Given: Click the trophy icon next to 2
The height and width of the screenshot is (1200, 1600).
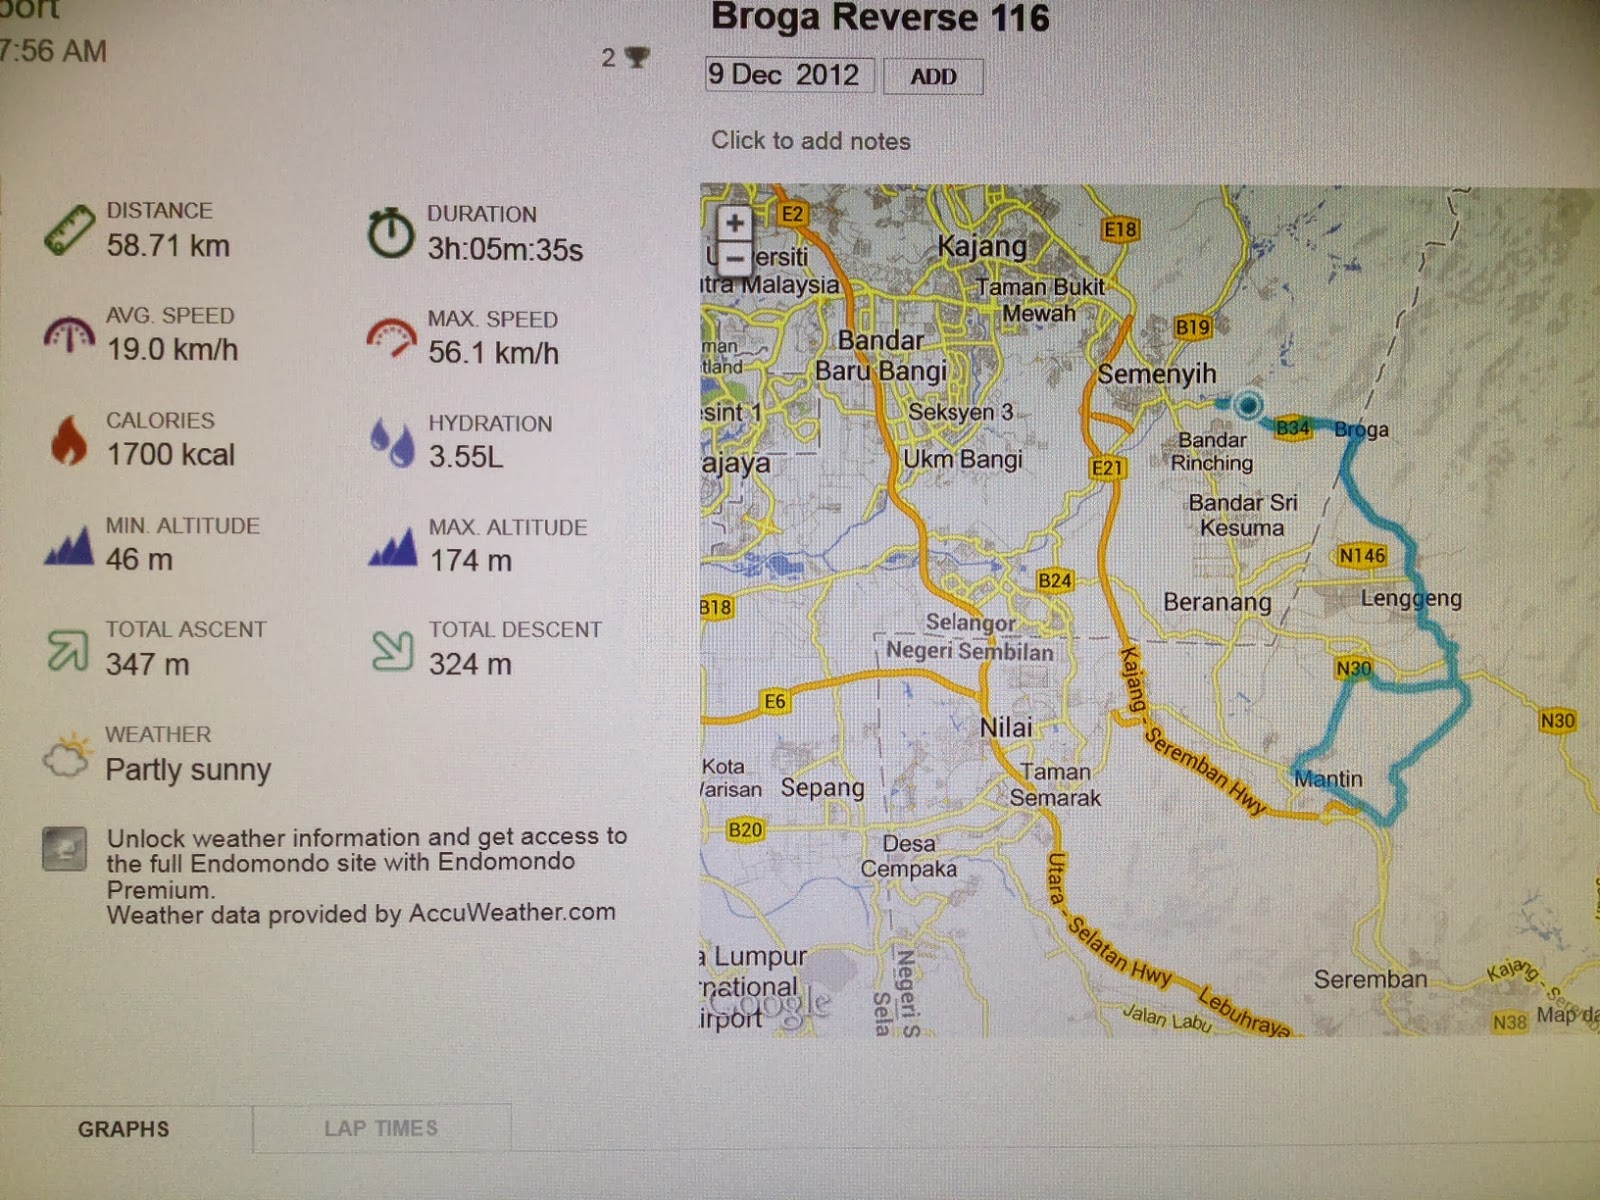Looking at the screenshot, I should [636, 57].
